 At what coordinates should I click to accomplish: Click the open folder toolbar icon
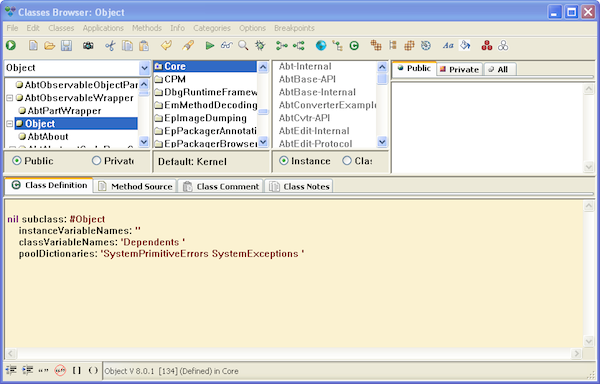point(49,46)
